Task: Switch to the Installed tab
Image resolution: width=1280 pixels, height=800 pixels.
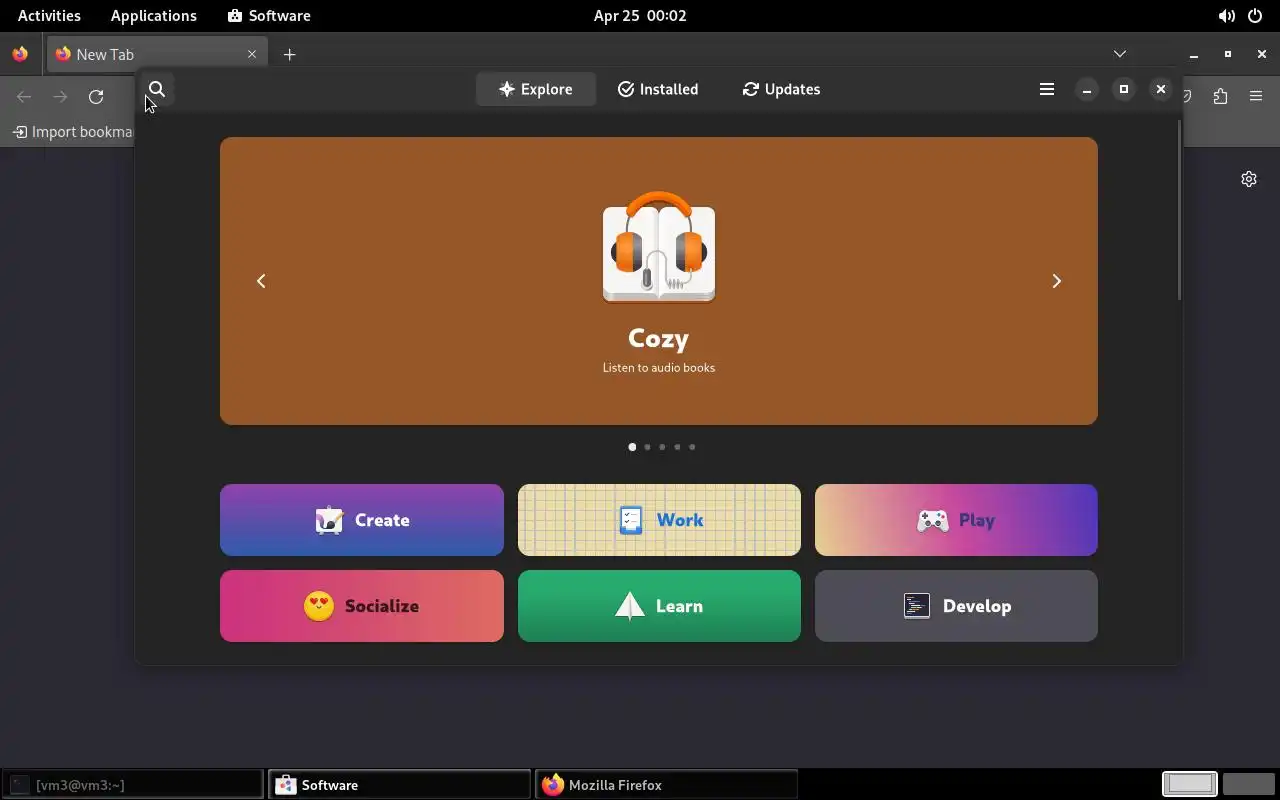Action: tap(658, 89)
